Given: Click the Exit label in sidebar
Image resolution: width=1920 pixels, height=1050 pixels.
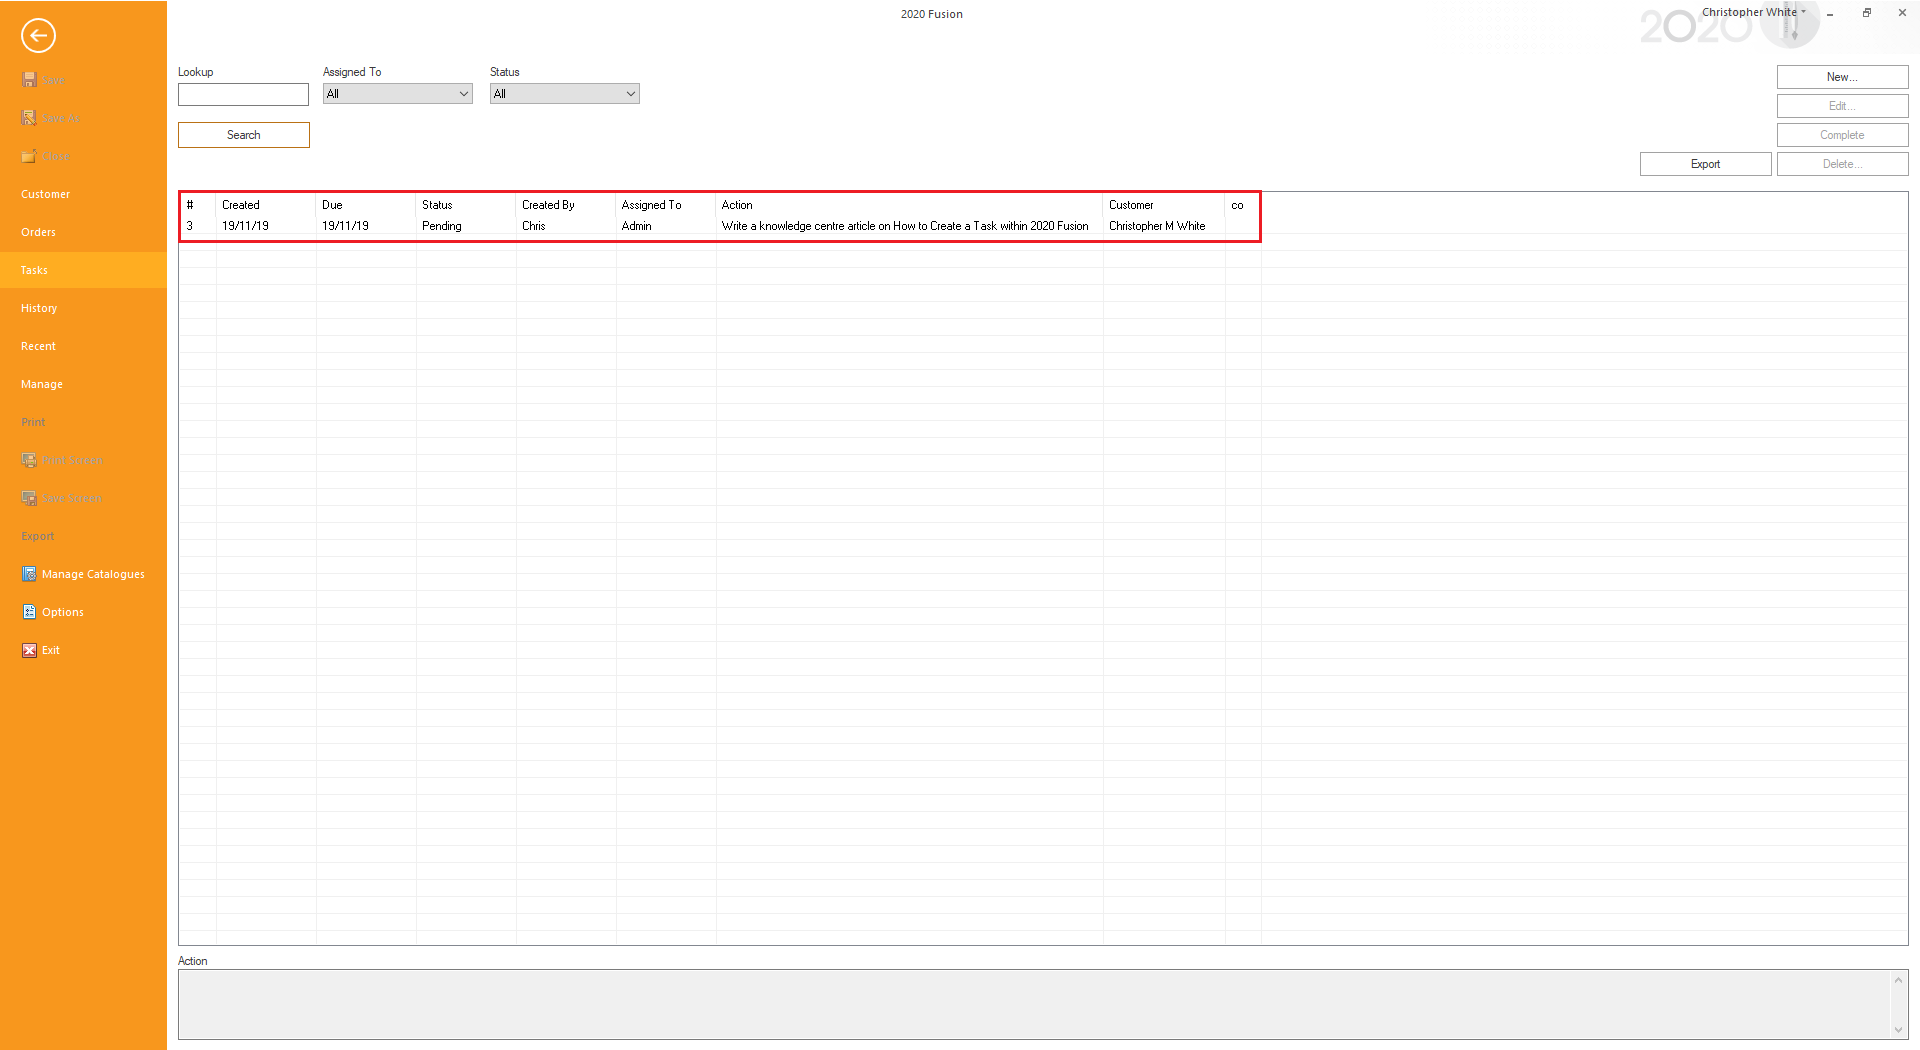Looking at the screenshot, I should [x=51, y=650].
